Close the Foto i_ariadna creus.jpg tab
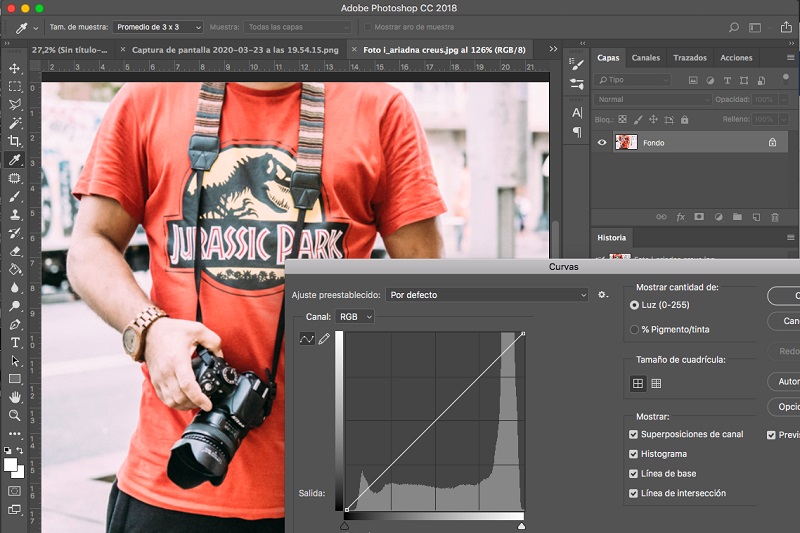The image size is (800, 533). [354, 49]
